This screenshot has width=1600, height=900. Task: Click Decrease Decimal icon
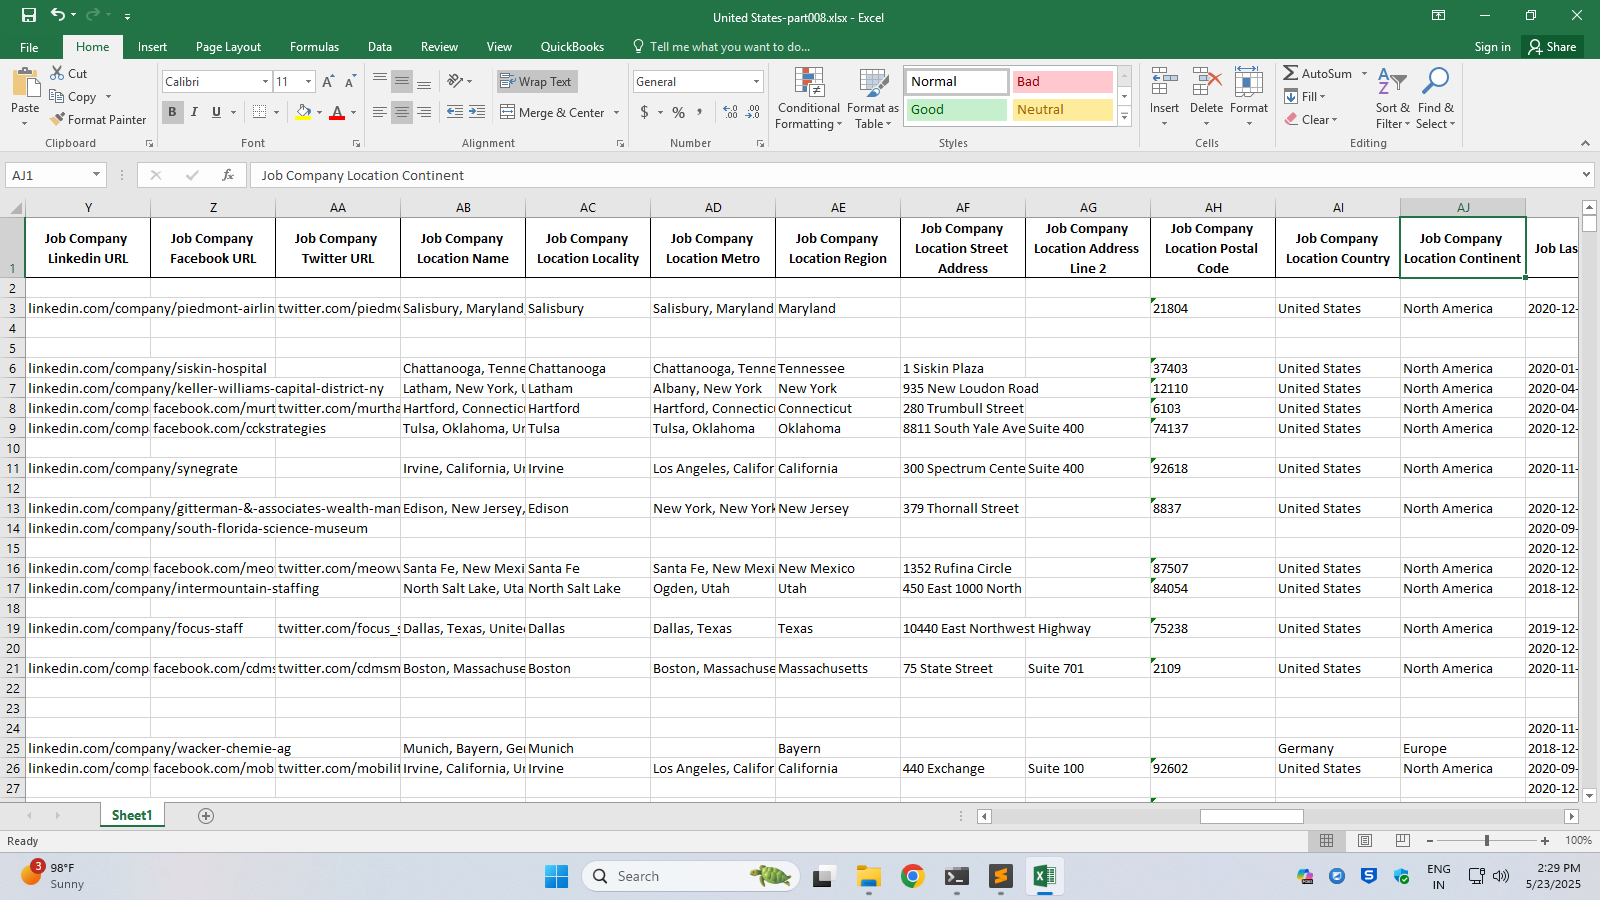pyautogui.click(x=753, y=112)
